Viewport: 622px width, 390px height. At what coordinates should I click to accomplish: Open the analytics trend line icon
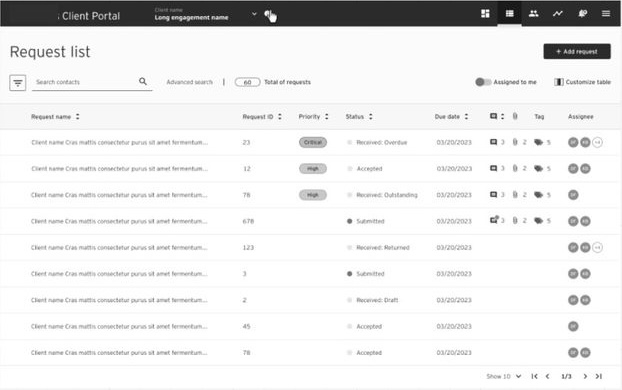[558, 13]
